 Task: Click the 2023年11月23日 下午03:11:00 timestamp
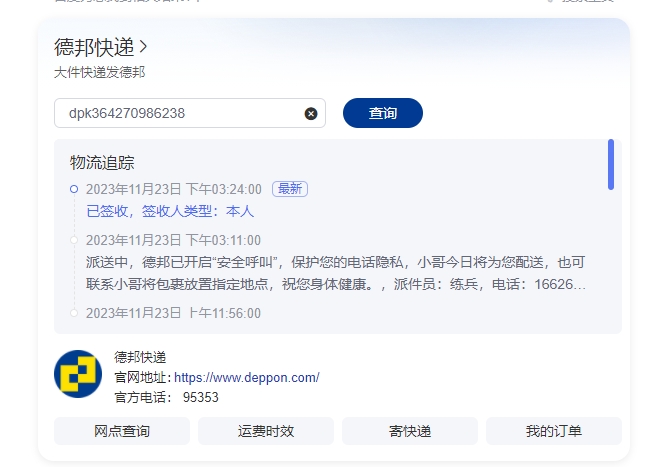[173, 240]
